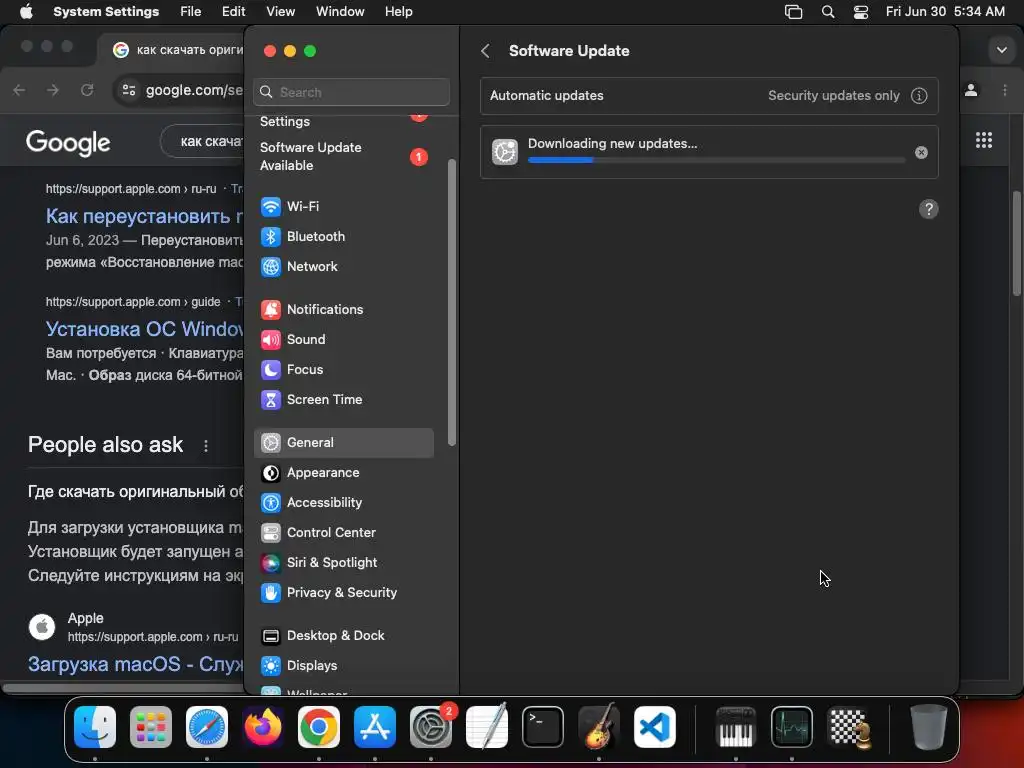Image resolution: width=1024 pixels, height=768 pixels.
Task: Open the Edit menu
Action: tap(233, 12)
